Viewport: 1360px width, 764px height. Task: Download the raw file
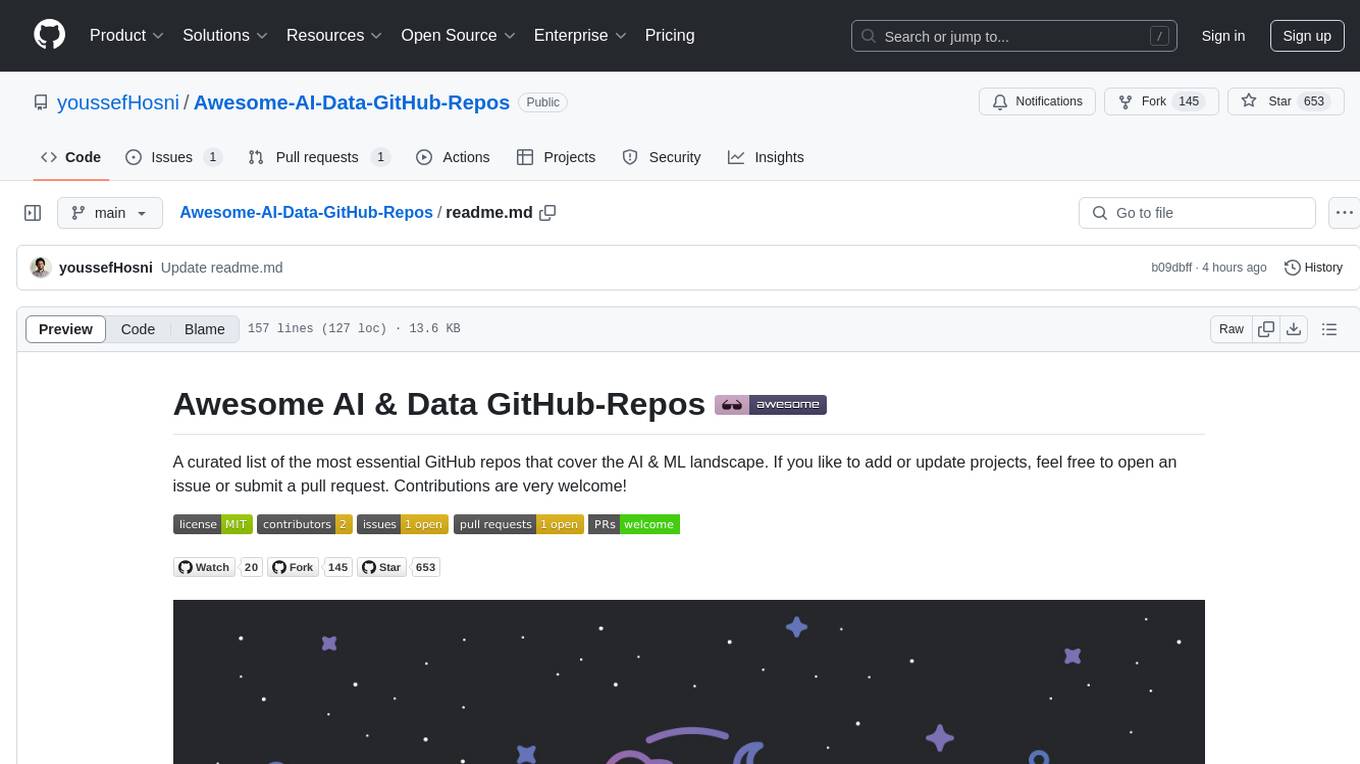1294,329
